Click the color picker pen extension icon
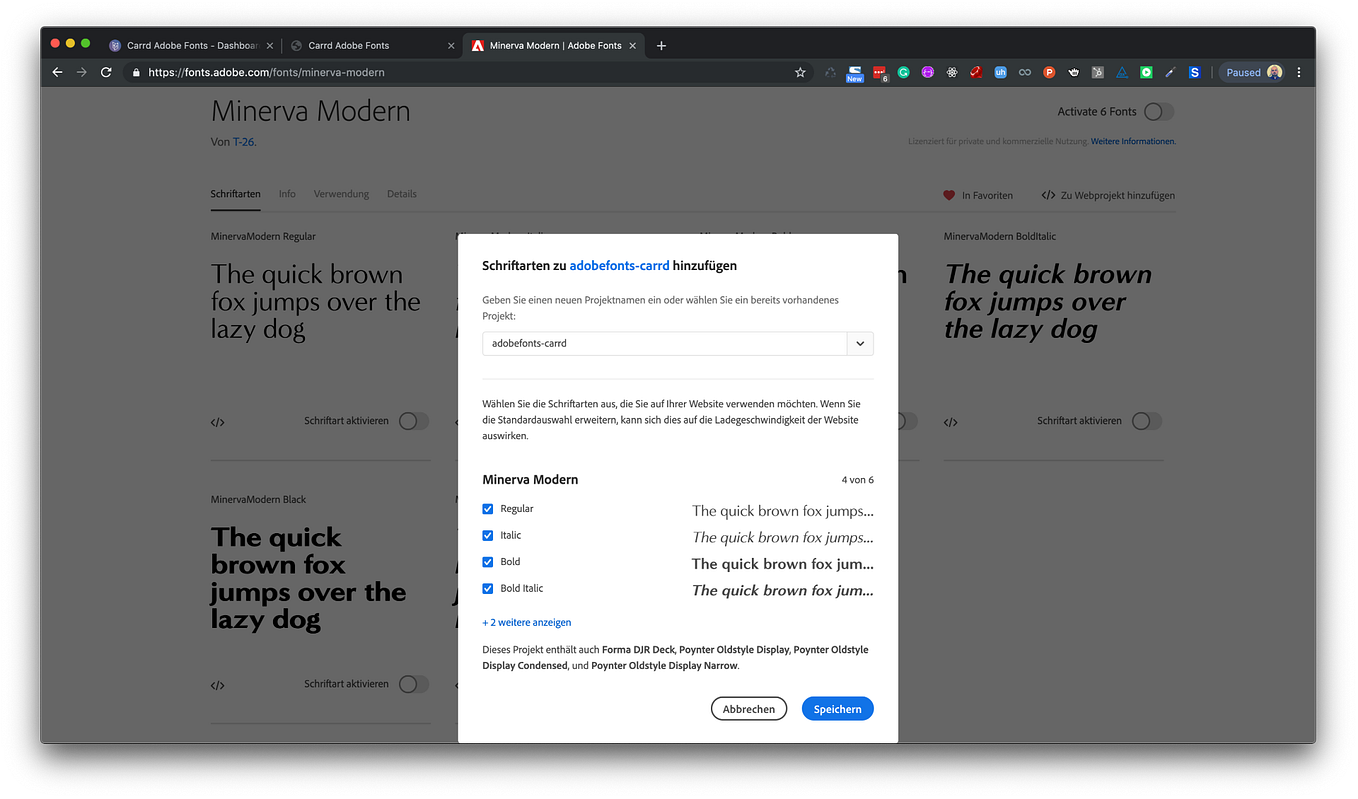The height and width of the screenshot is (799, 1358). coord(1170,72)
